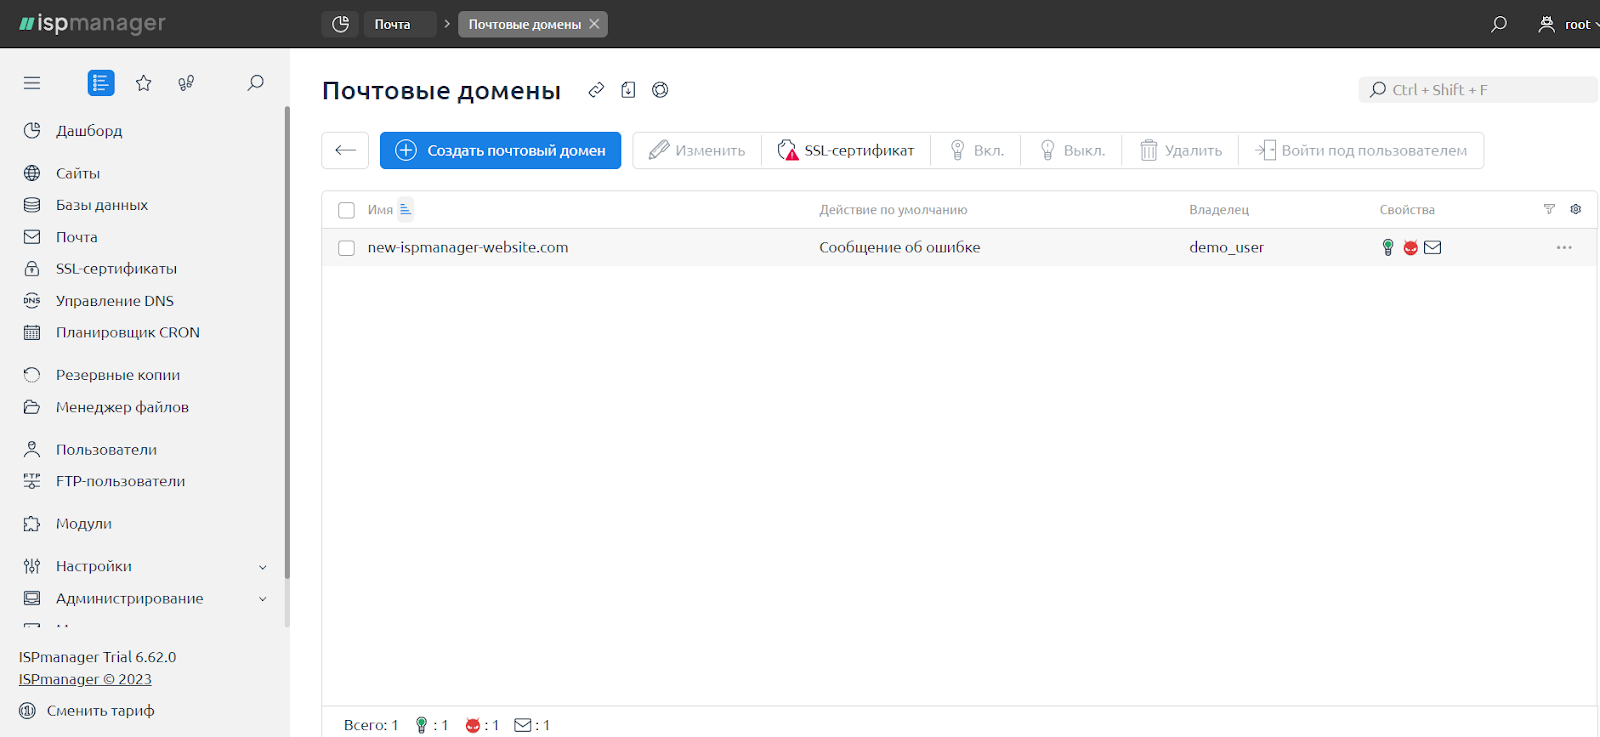Viewport: 1600px width, 737px height.
Task: Click the footer envelope count icon
Action: pos(523,725)
